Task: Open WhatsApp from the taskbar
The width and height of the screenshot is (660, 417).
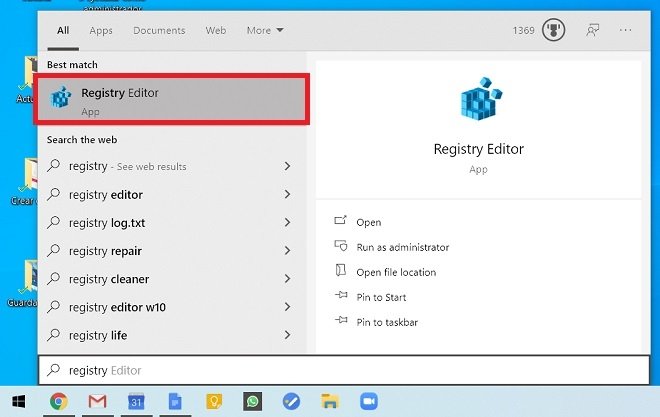Action: pyautogui.click(x=253, y=402)
